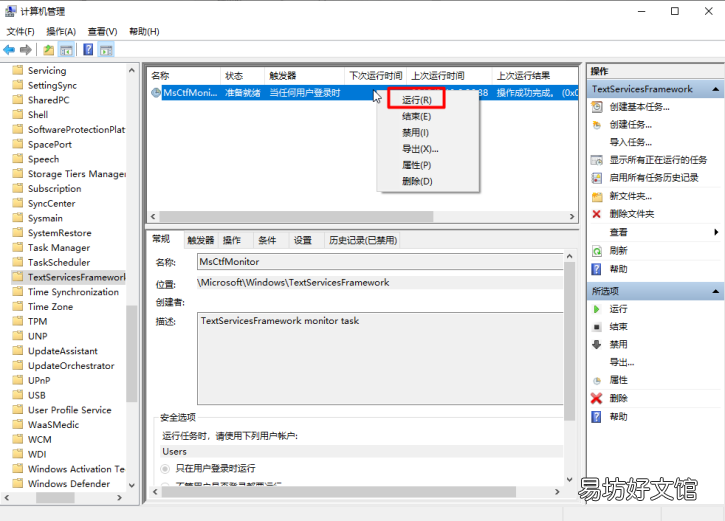This screenshot has height=521, width=725.
Task: Open the 操作(A) menu
Action: [61, 31]
